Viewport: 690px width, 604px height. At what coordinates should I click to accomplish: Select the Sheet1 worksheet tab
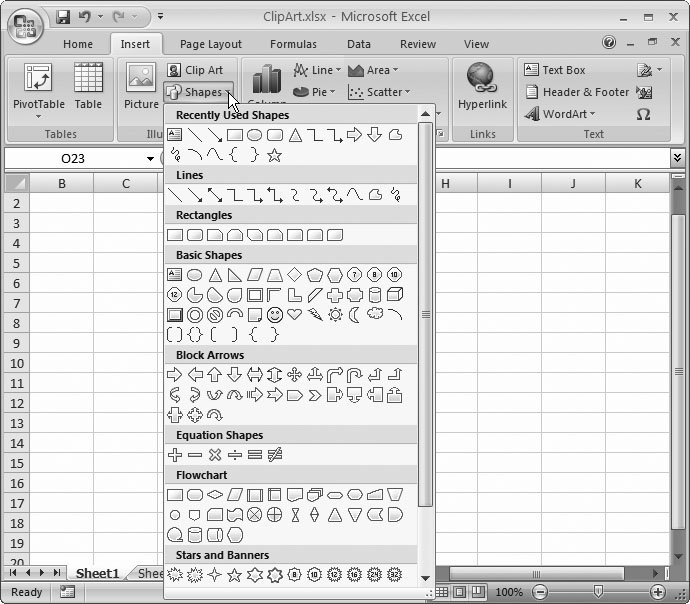pos(97,573)
